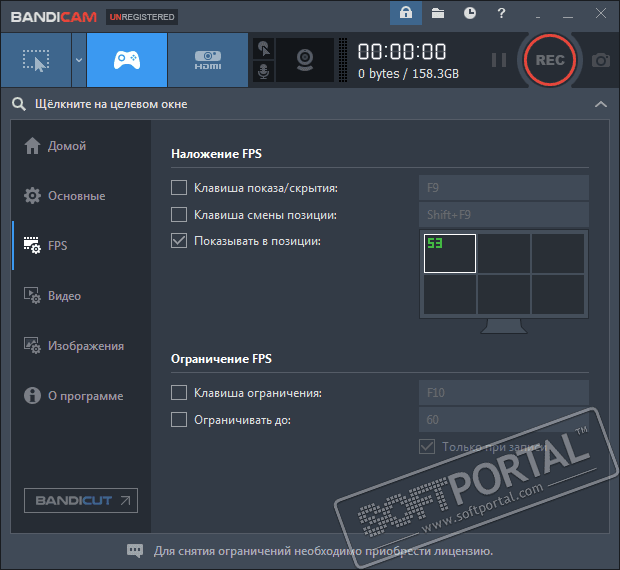620x570 pixels.
Task: Enable Клавиша смены позиции checkbox
Action: tap(179, 215)
